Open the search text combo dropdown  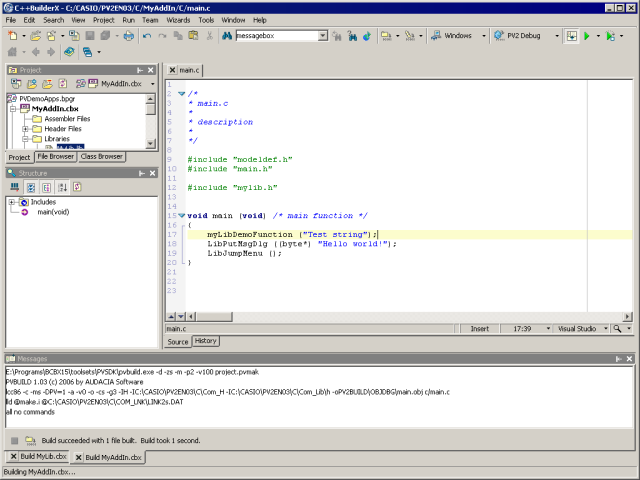click(322, 36)
